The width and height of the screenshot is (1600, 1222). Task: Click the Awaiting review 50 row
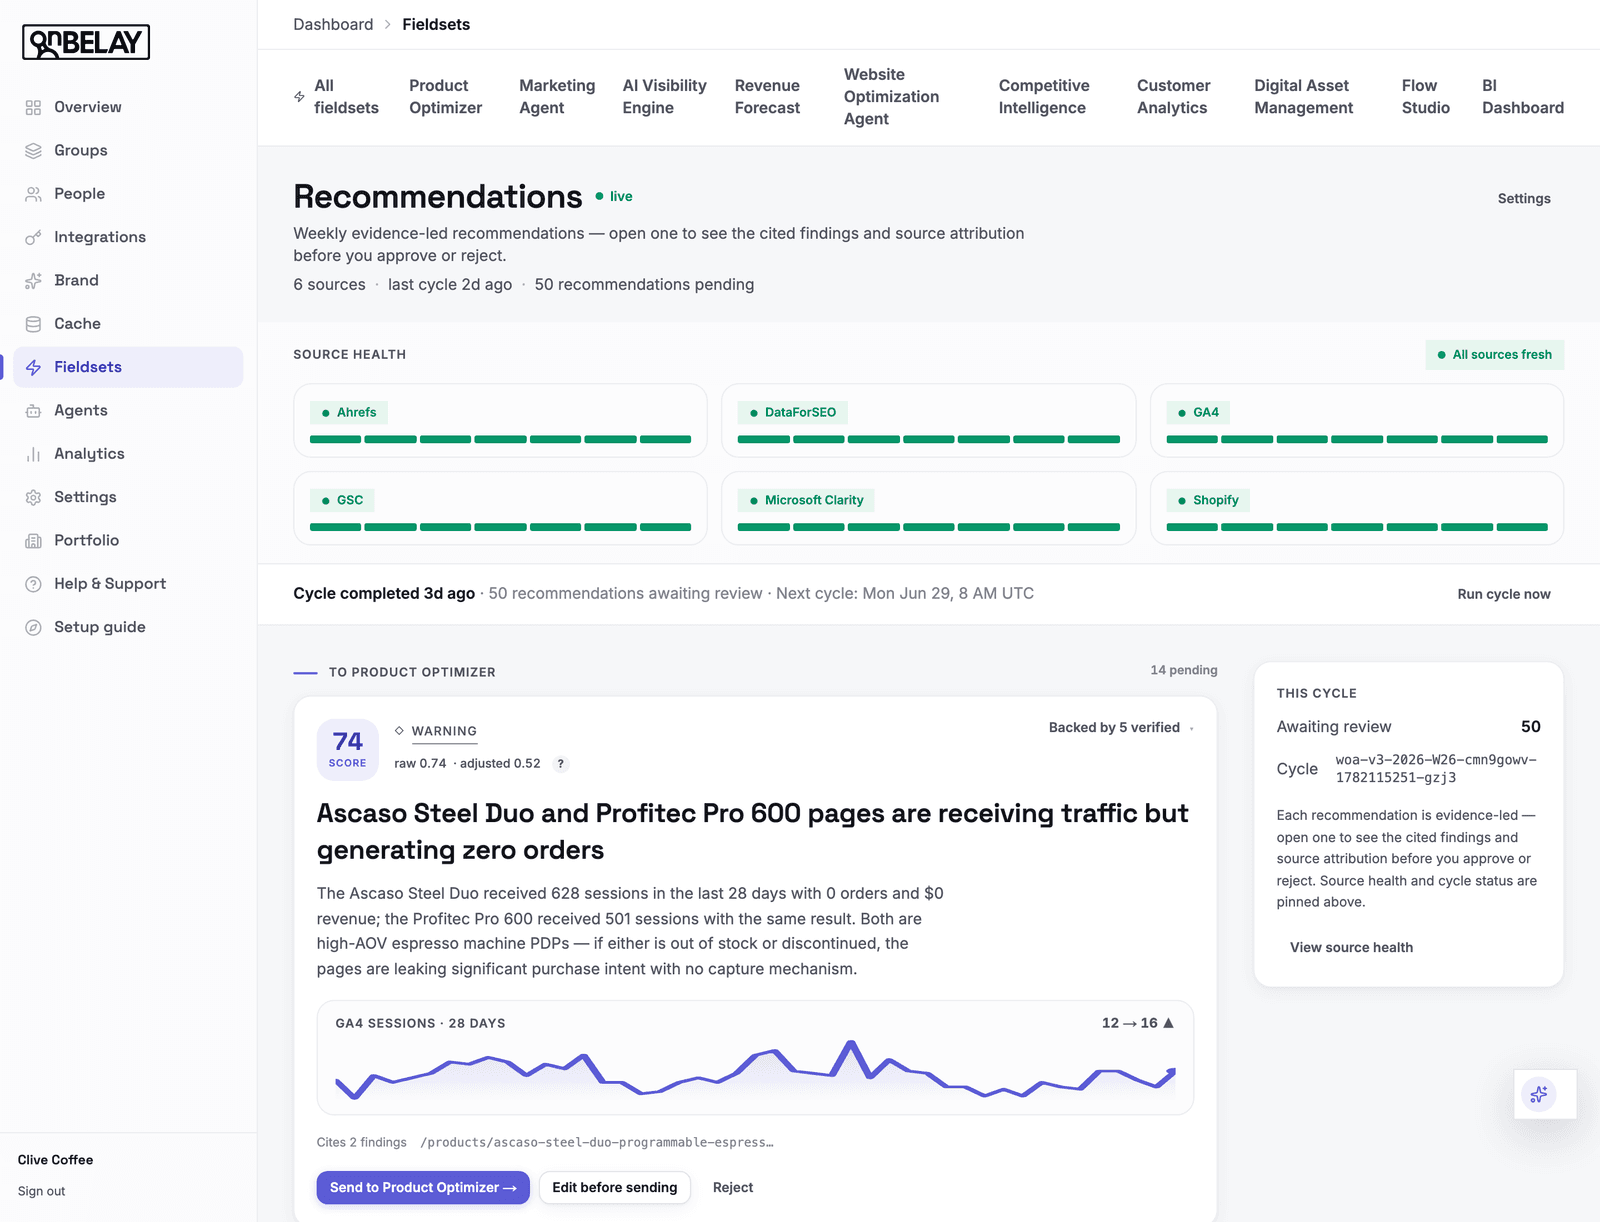point(1408,727)
